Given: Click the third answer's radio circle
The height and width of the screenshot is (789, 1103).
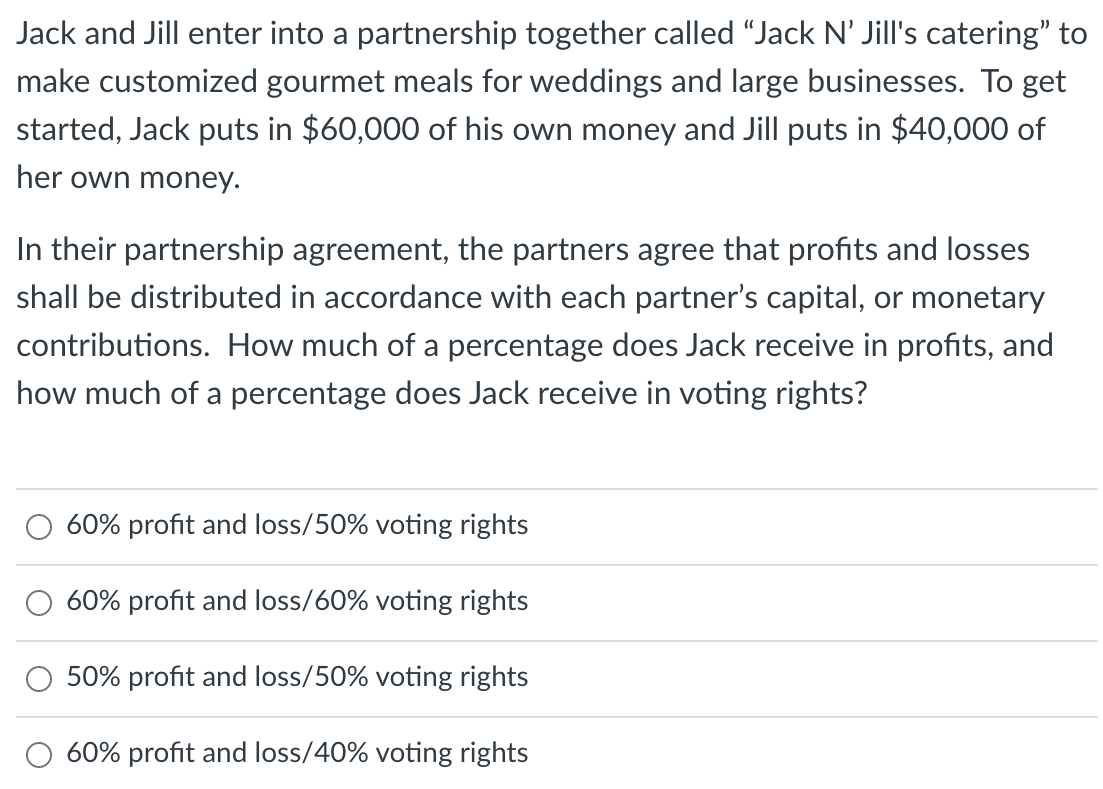Looking at the screenshot, I should pos(39,678).
